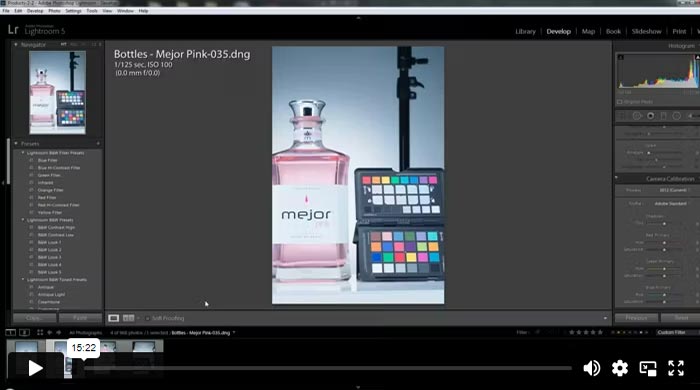The image size is (700, 390).
Task: Open Grid view from filmstrip bar
Action: (x=40, y=332)
